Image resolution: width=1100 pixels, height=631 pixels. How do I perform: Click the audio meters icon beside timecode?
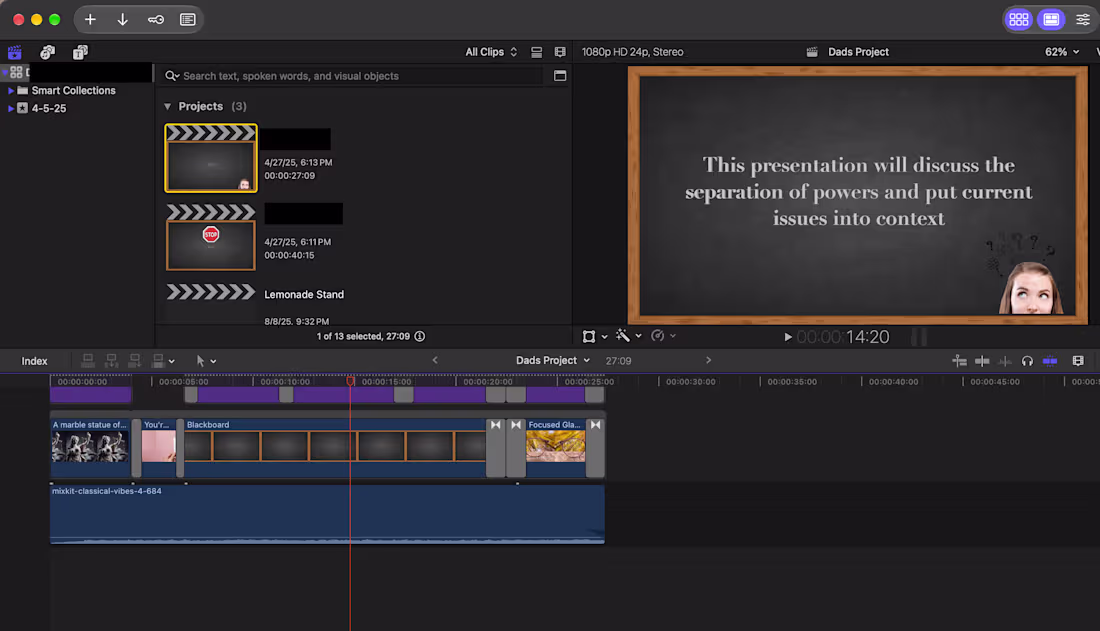919,337
